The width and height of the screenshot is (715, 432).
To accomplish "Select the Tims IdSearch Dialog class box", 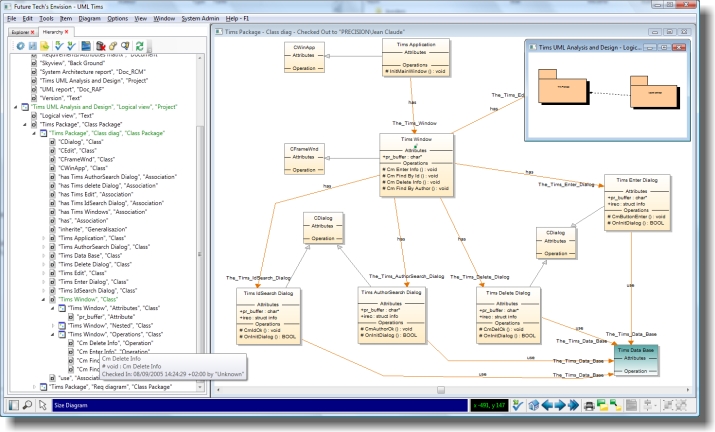I will pyautogui.click(x=268, y=316).
